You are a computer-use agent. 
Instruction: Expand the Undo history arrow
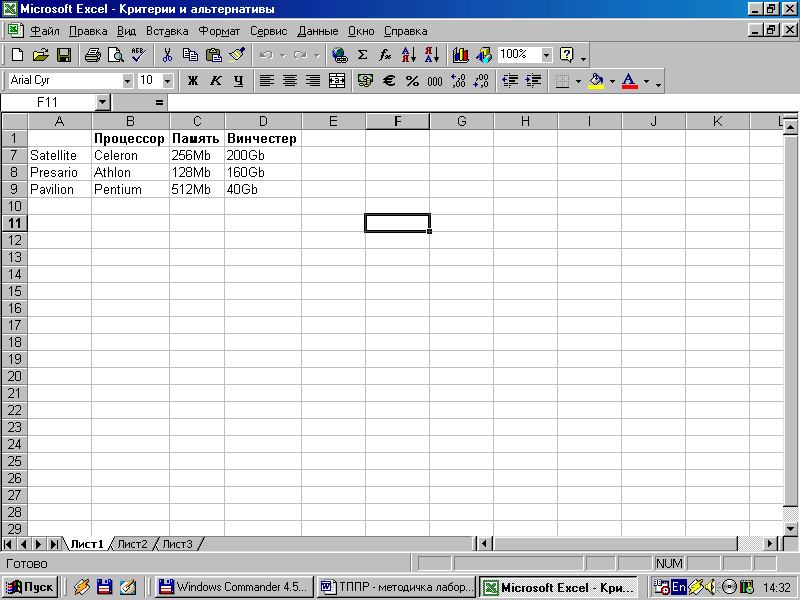pos(282,55)
